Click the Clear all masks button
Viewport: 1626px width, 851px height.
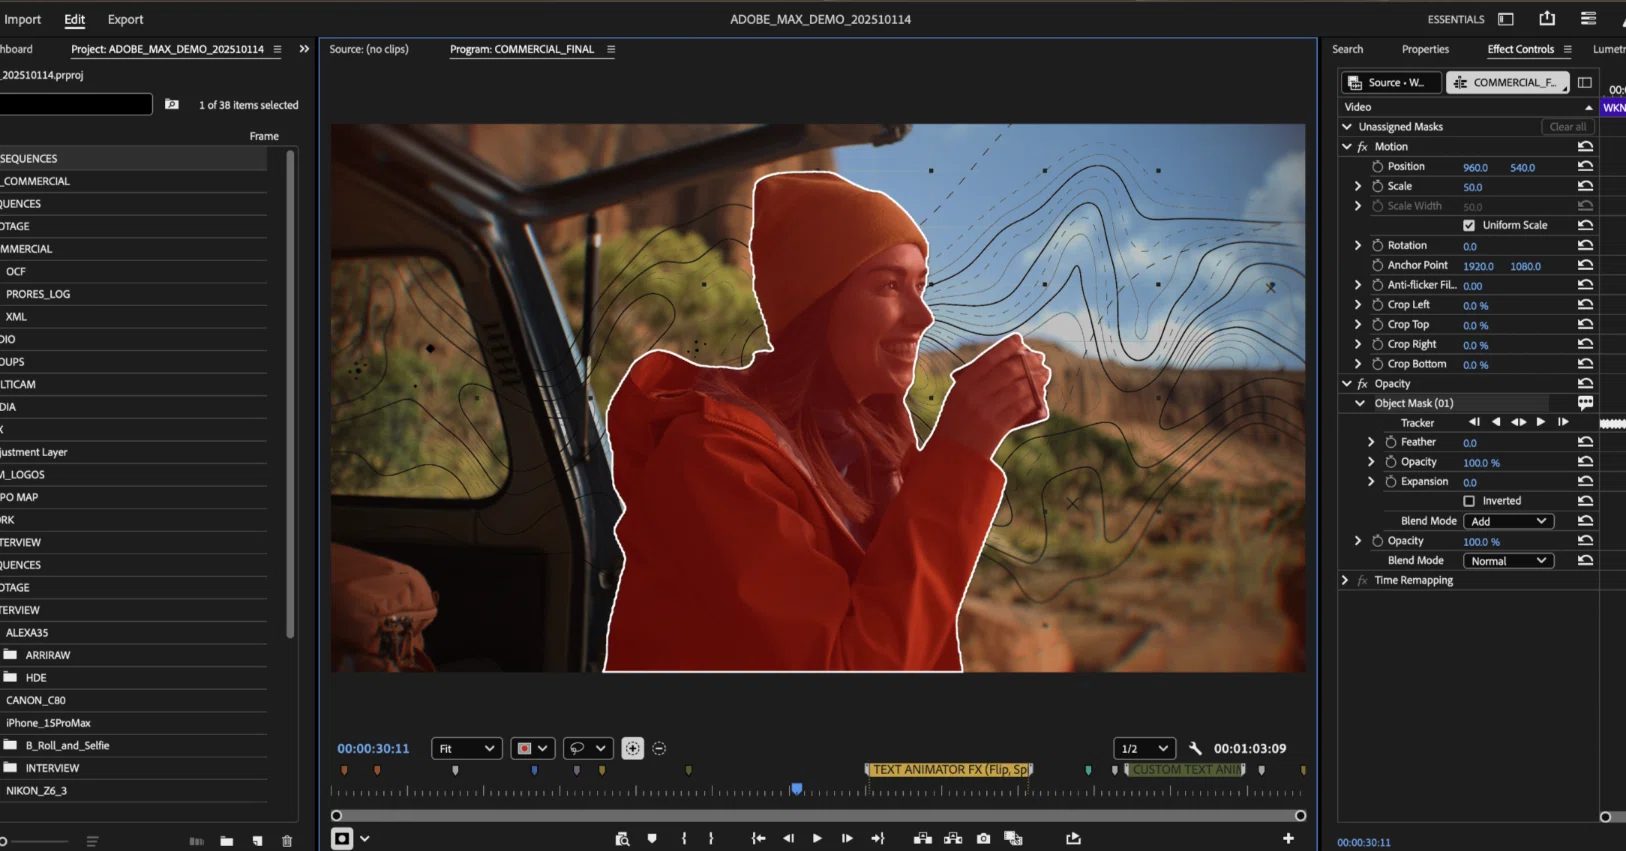[x=1567, y=127]
